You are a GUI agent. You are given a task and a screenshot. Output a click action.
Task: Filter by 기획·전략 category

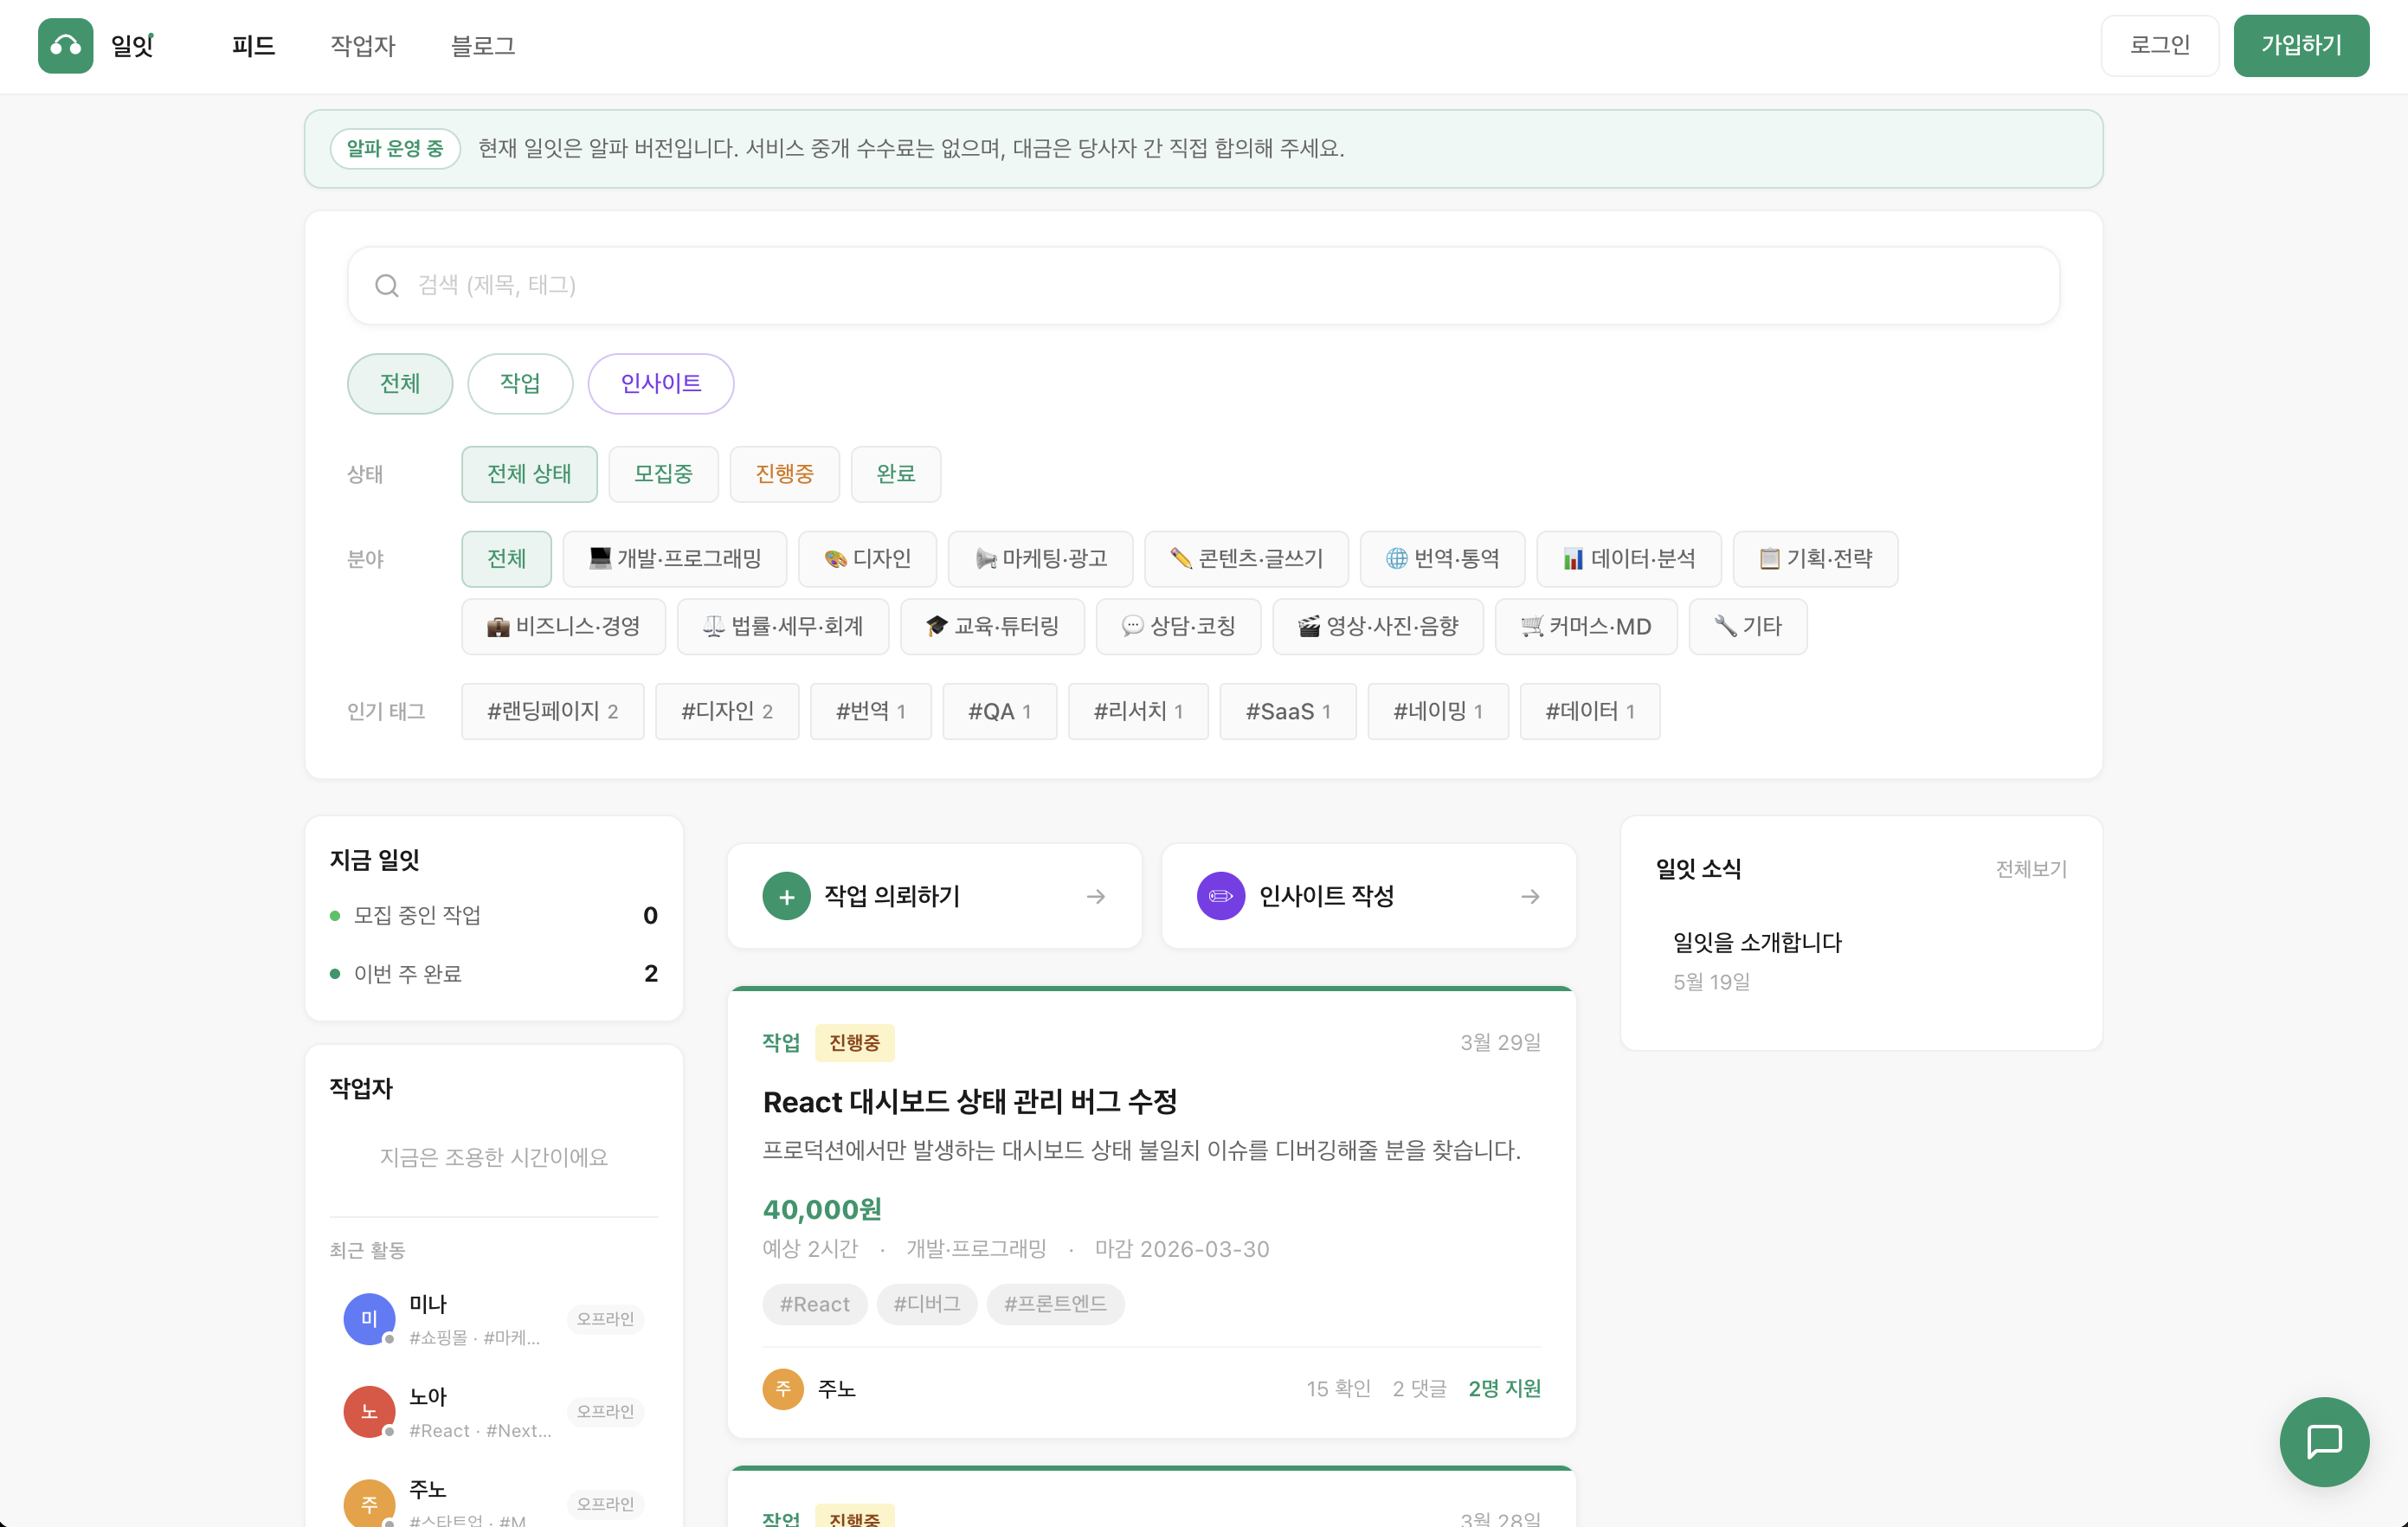[1815, 559]
